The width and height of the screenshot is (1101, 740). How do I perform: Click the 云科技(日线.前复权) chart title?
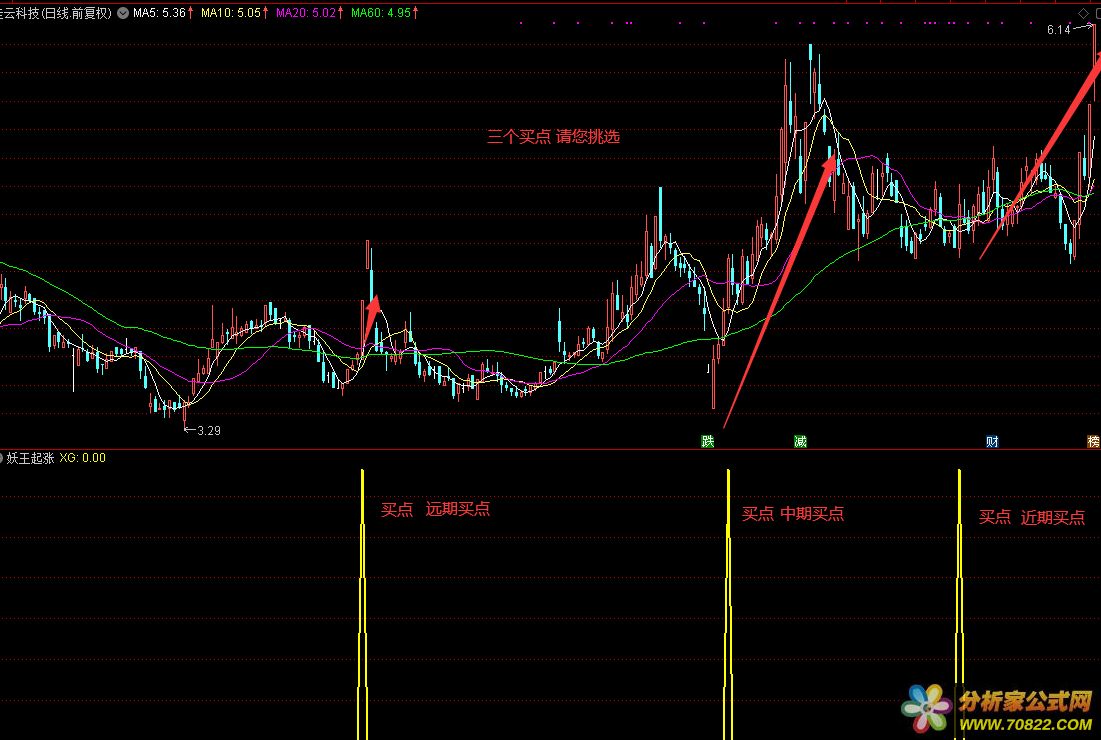point(56,13)
